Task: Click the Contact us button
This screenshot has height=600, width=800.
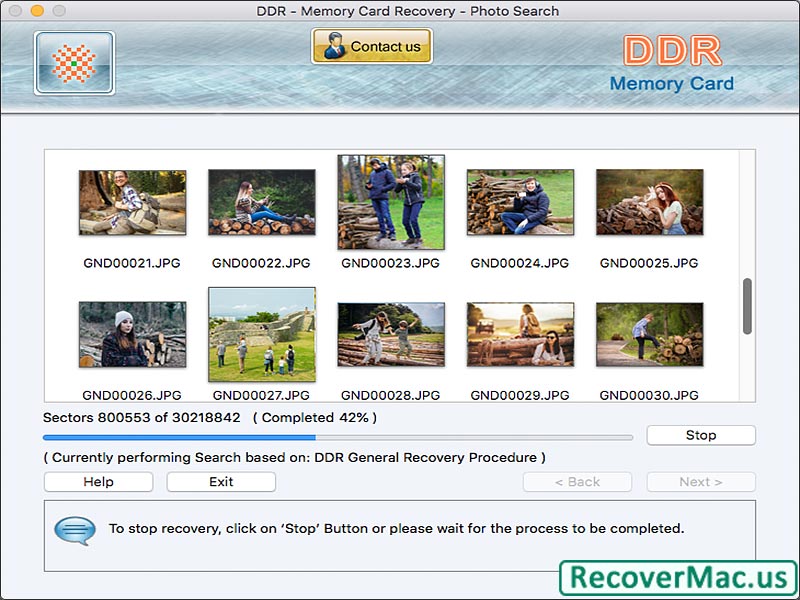Action: [371, 46]
